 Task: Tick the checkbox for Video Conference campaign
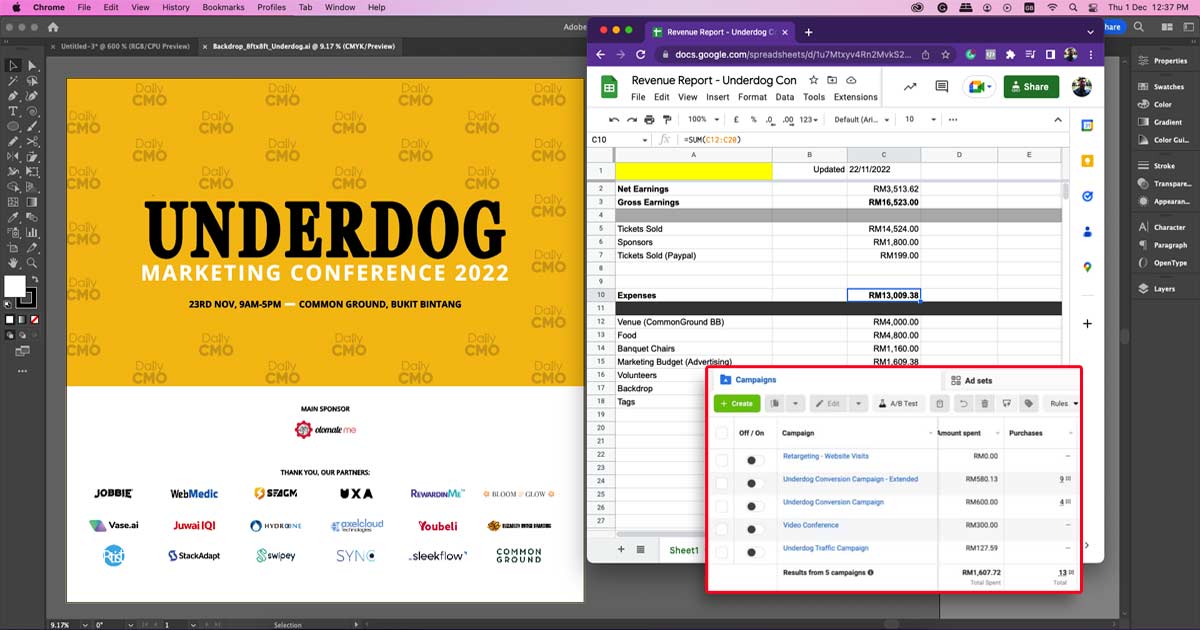pyautogui.click(x=722, y=529)
